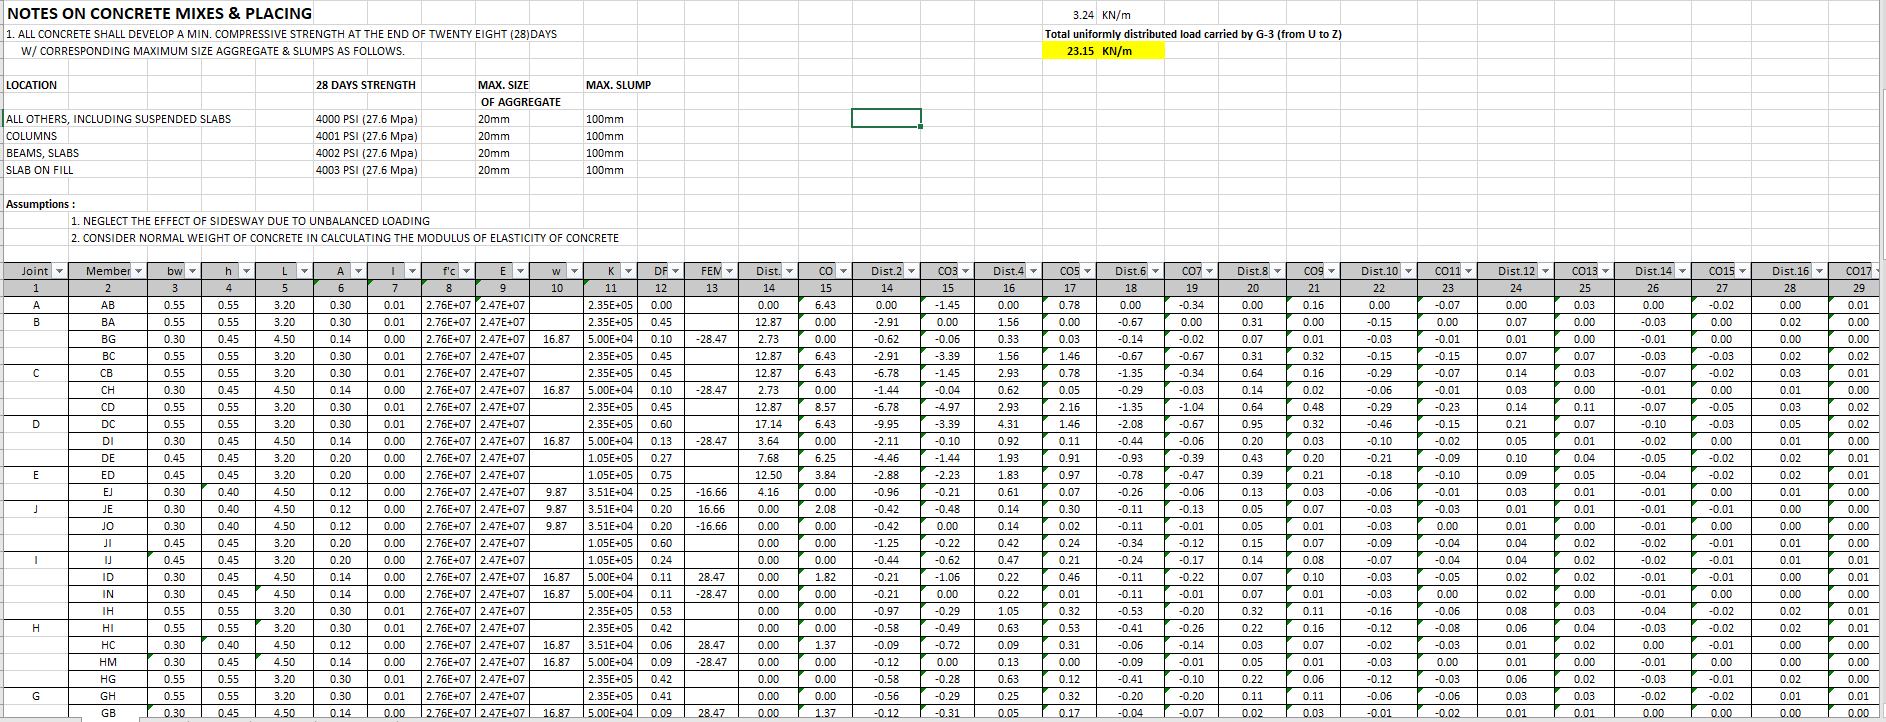The width and height of the screenshot is (1886, 722).
Task: Click the currently selected empty green-bordered cell
Action: pyautogui.click(x=886, y=118)
